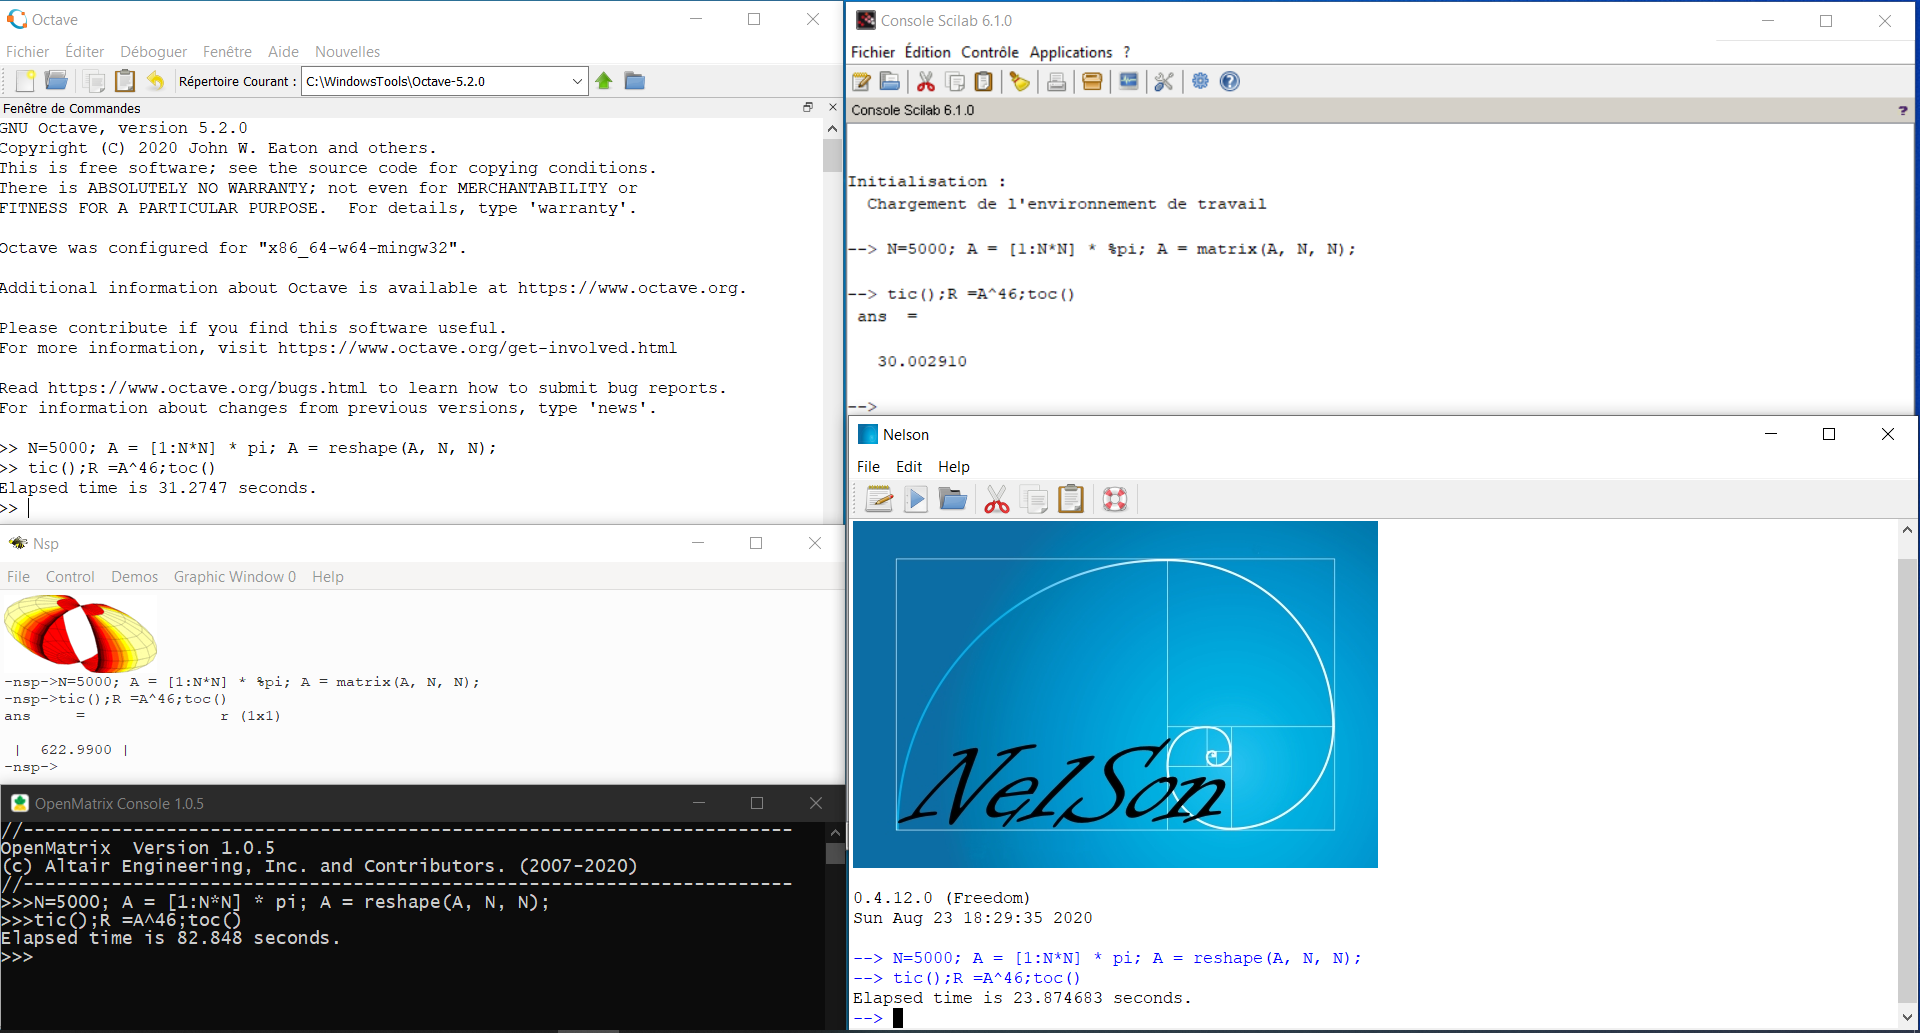Open Octave's Déboguer menu

point(153,52)
